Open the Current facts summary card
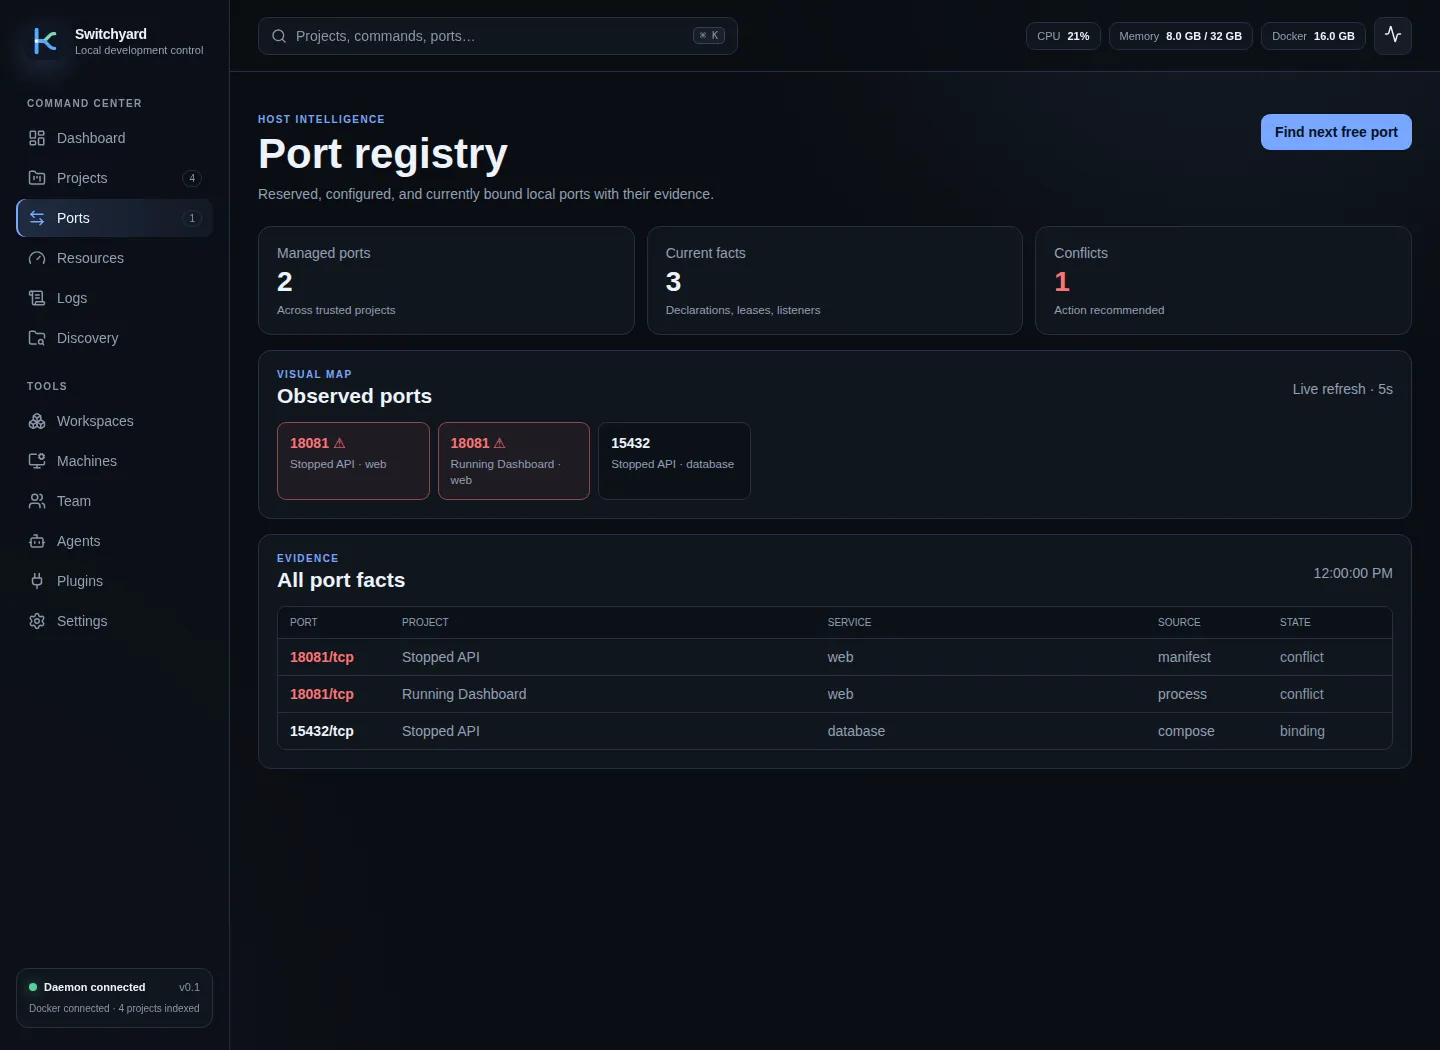Viewport: 1440px width, 1050px height. (835, 280)
